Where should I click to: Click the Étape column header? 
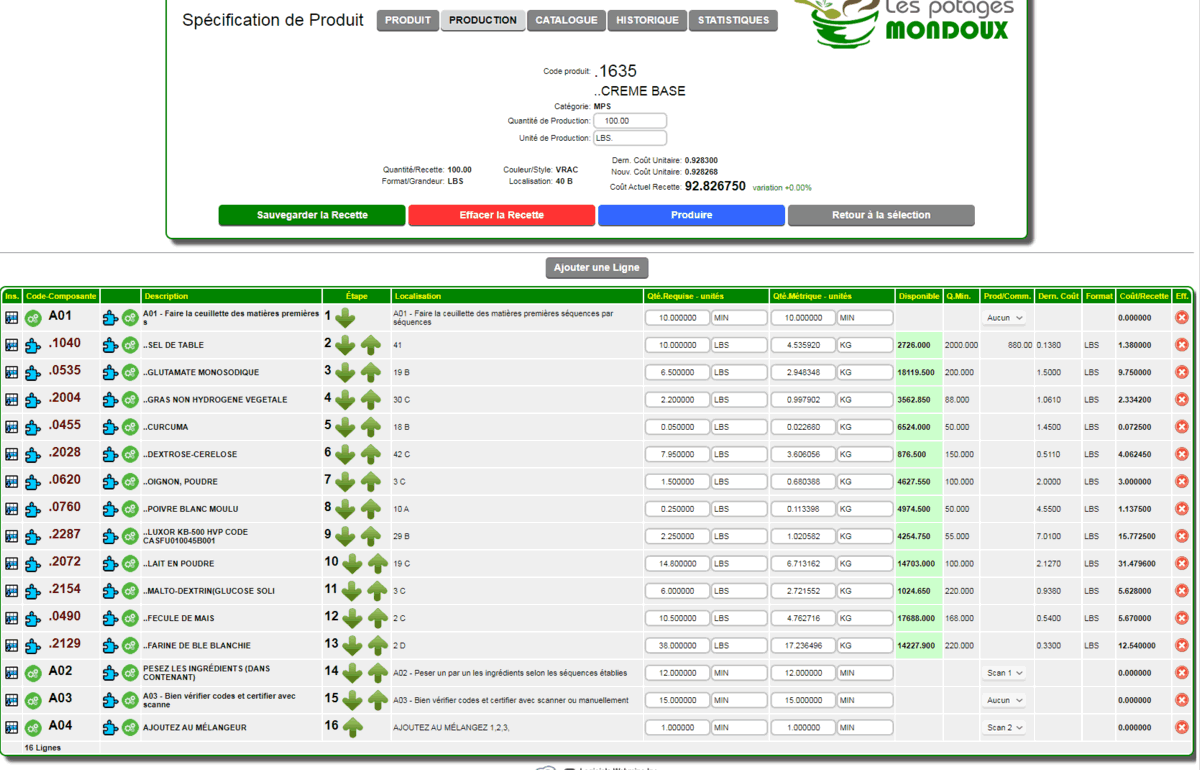coord(357,296)
